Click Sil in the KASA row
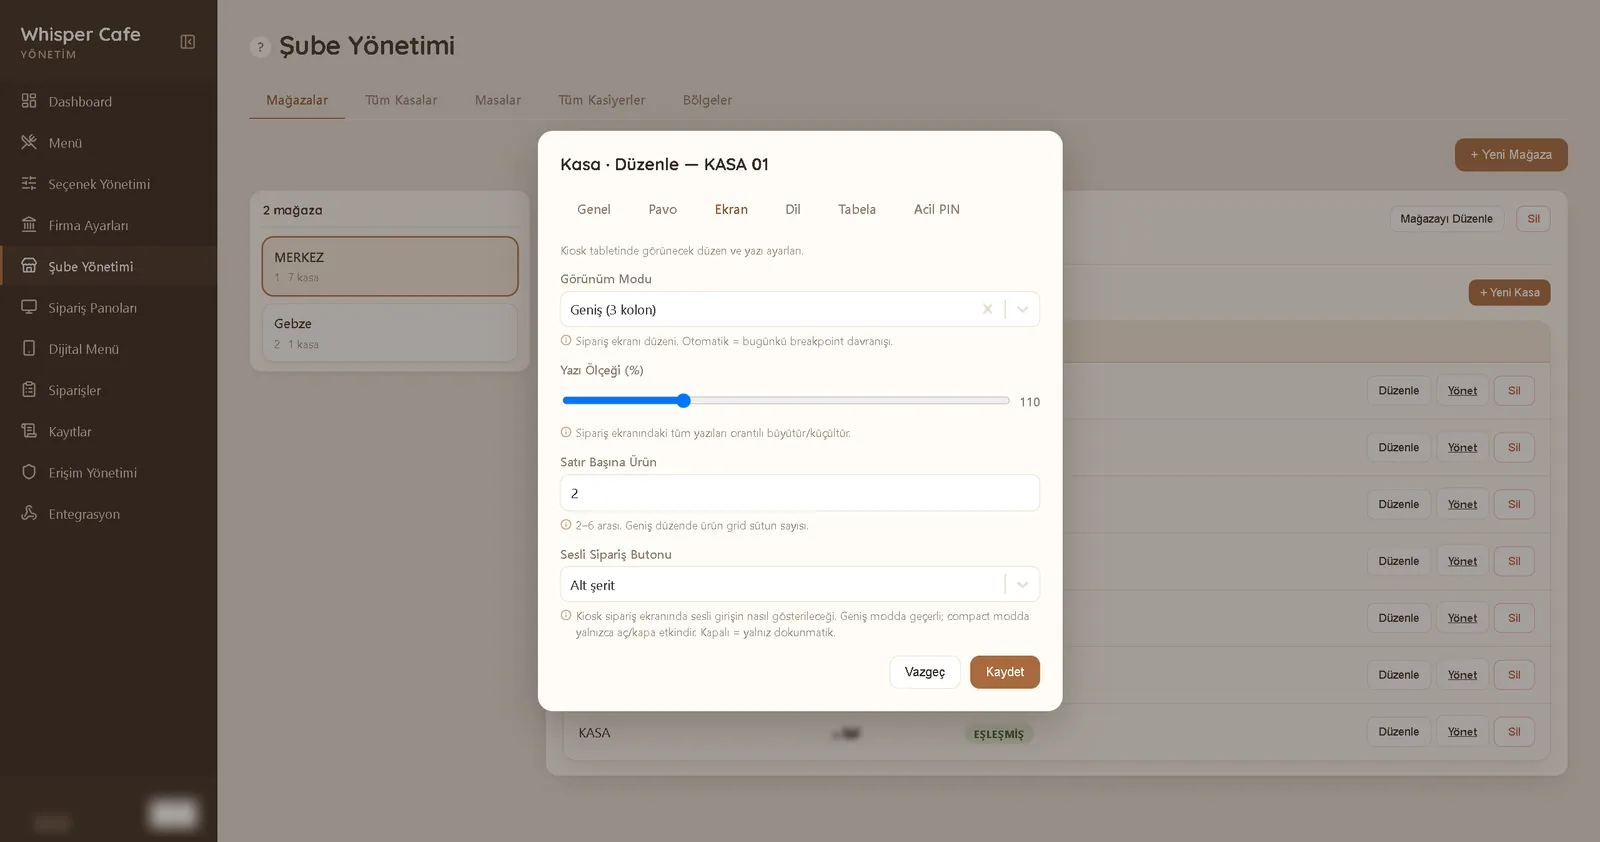The image size is (1600, 842). pos(1514,732)
